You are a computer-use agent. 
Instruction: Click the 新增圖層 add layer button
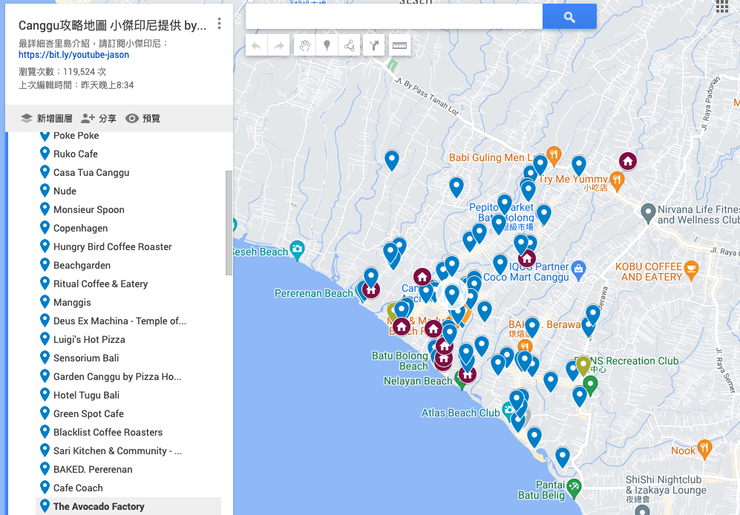(46, 118)
